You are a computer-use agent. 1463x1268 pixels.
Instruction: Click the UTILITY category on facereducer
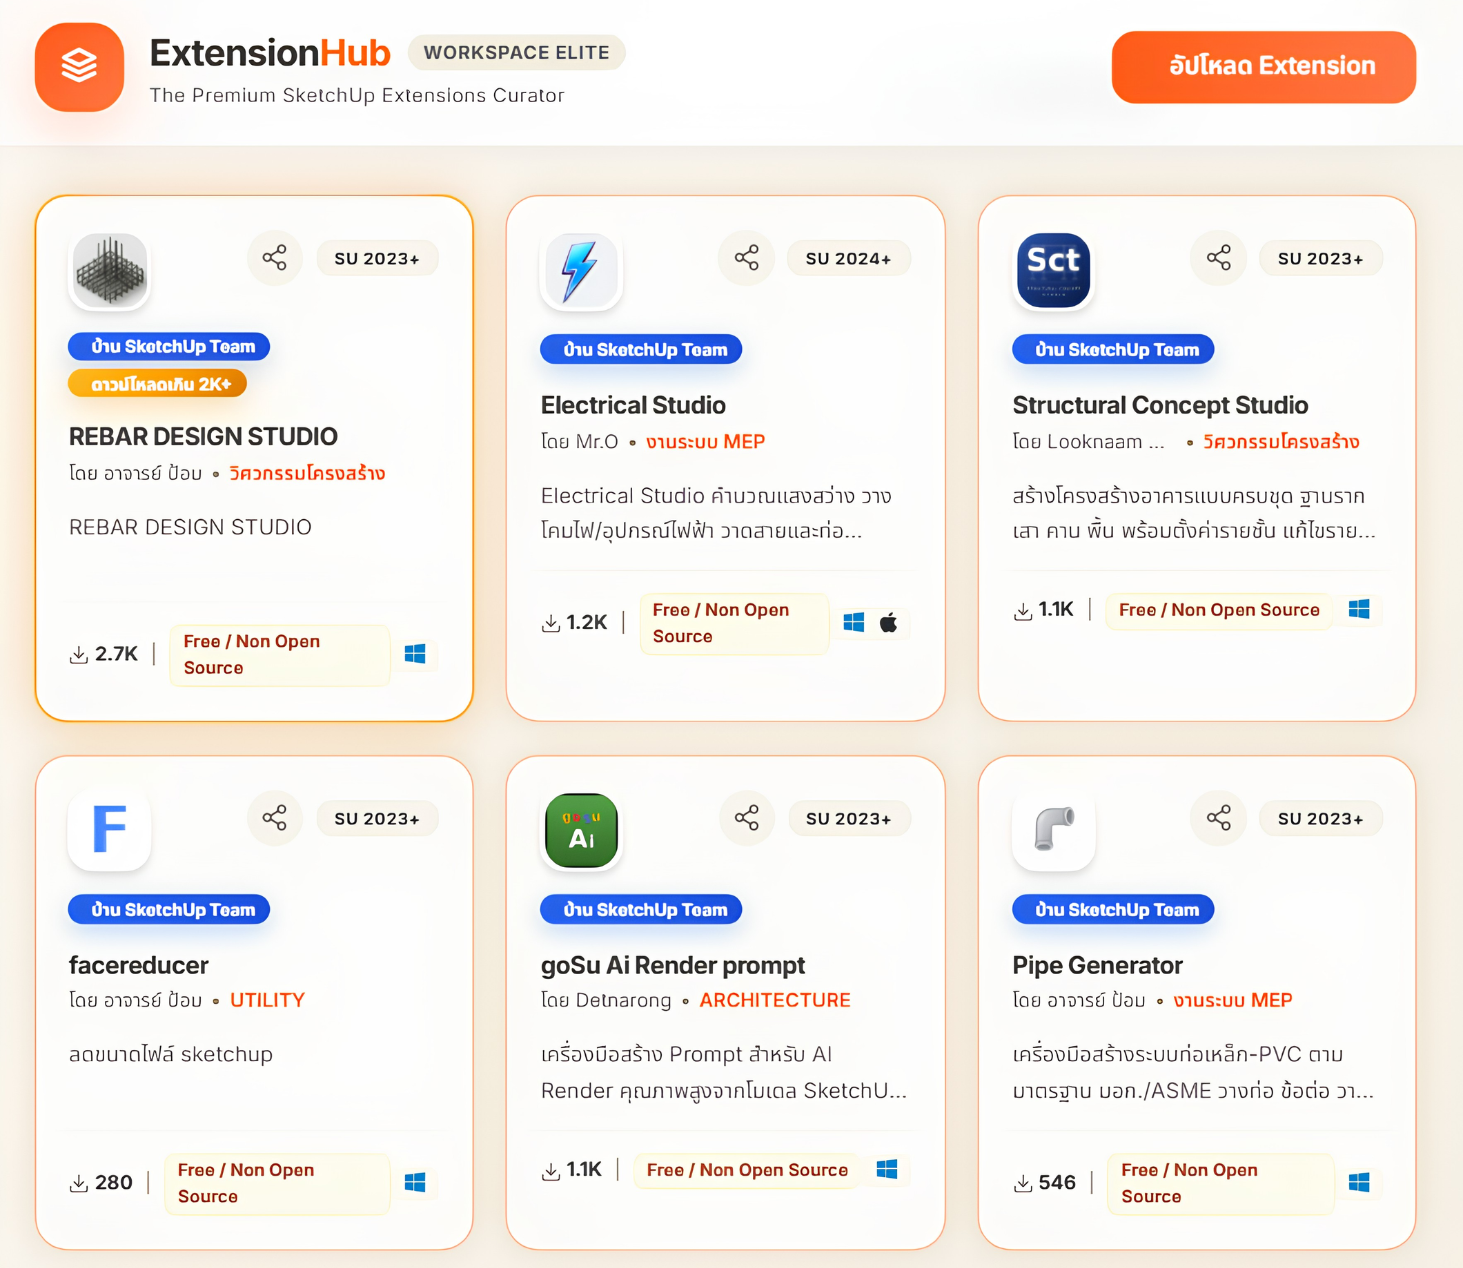point(267,1000)
